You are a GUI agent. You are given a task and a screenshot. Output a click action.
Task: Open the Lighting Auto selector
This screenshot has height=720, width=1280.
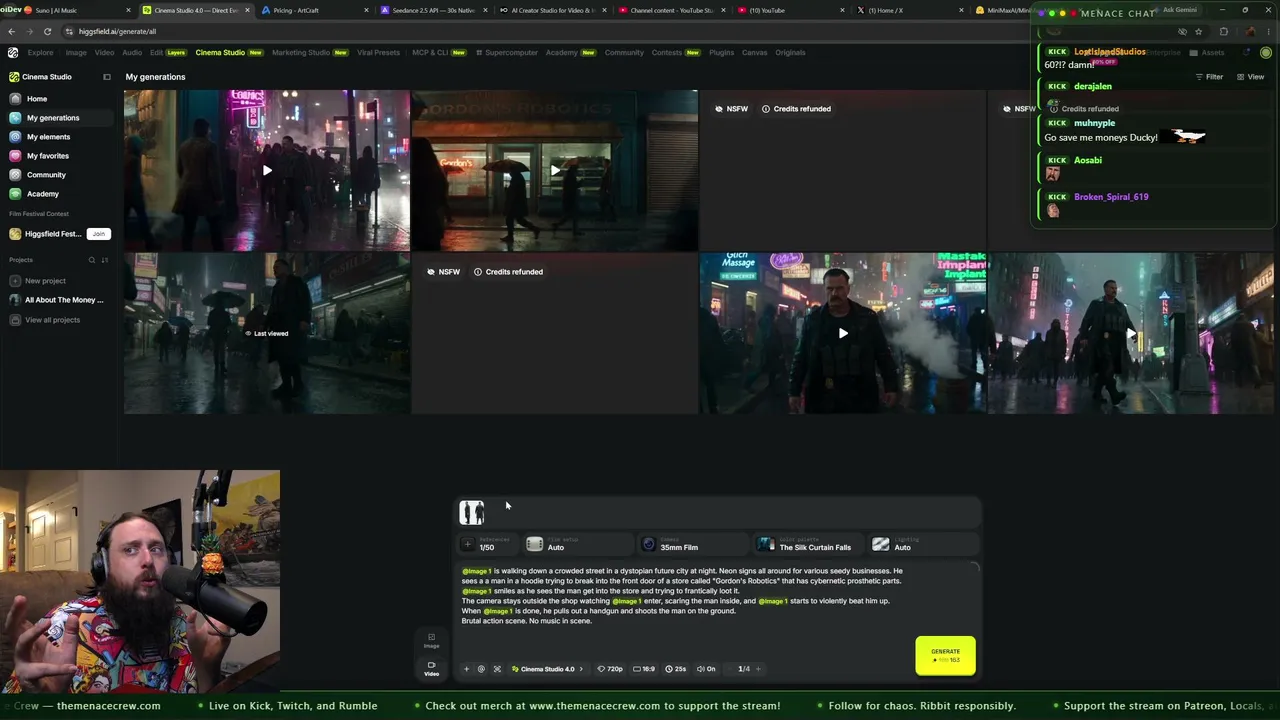pos(924,544)
